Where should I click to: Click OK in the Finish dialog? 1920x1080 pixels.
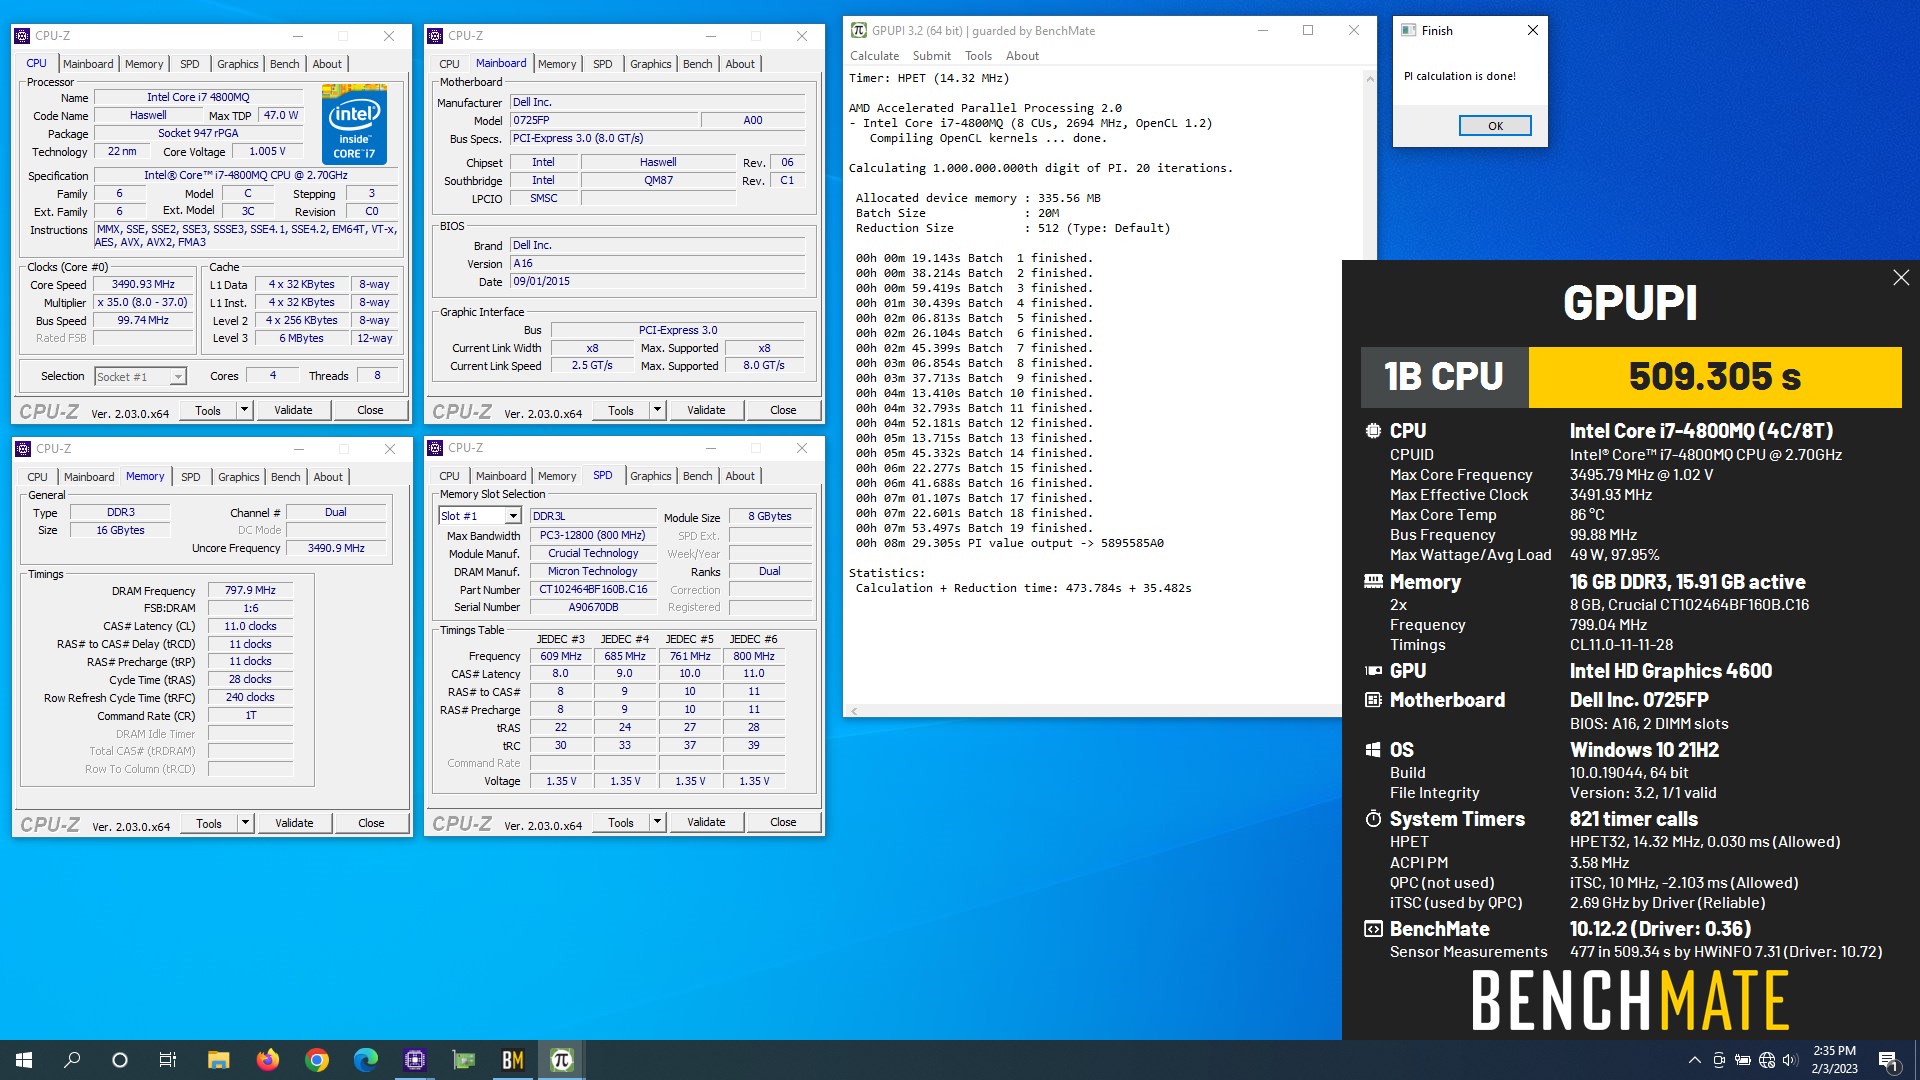tap(1495, 126)
